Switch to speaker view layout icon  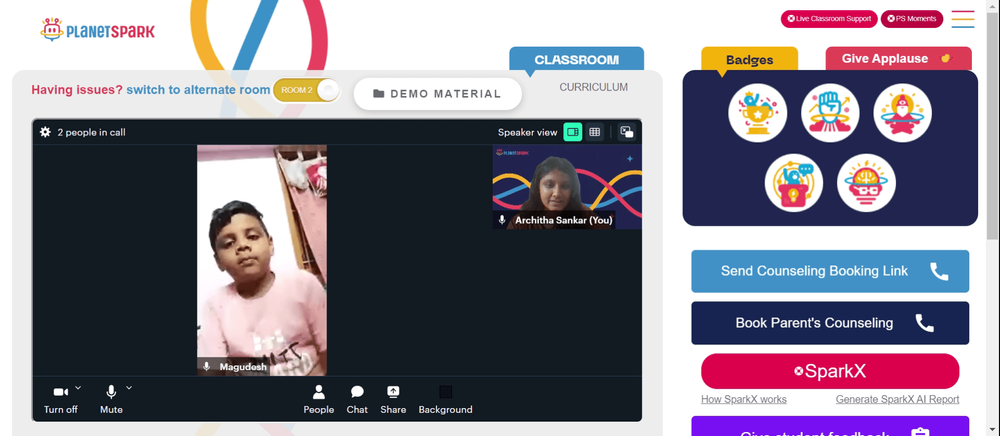pos(573,132)
